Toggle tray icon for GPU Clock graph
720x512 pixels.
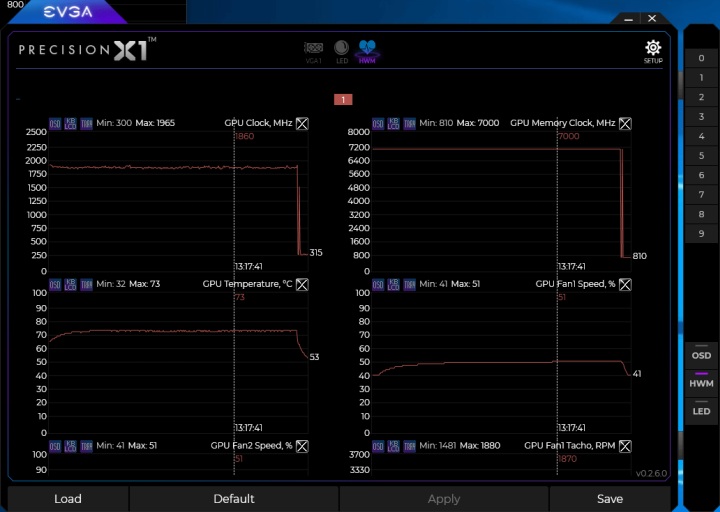(x=86, y=124)
